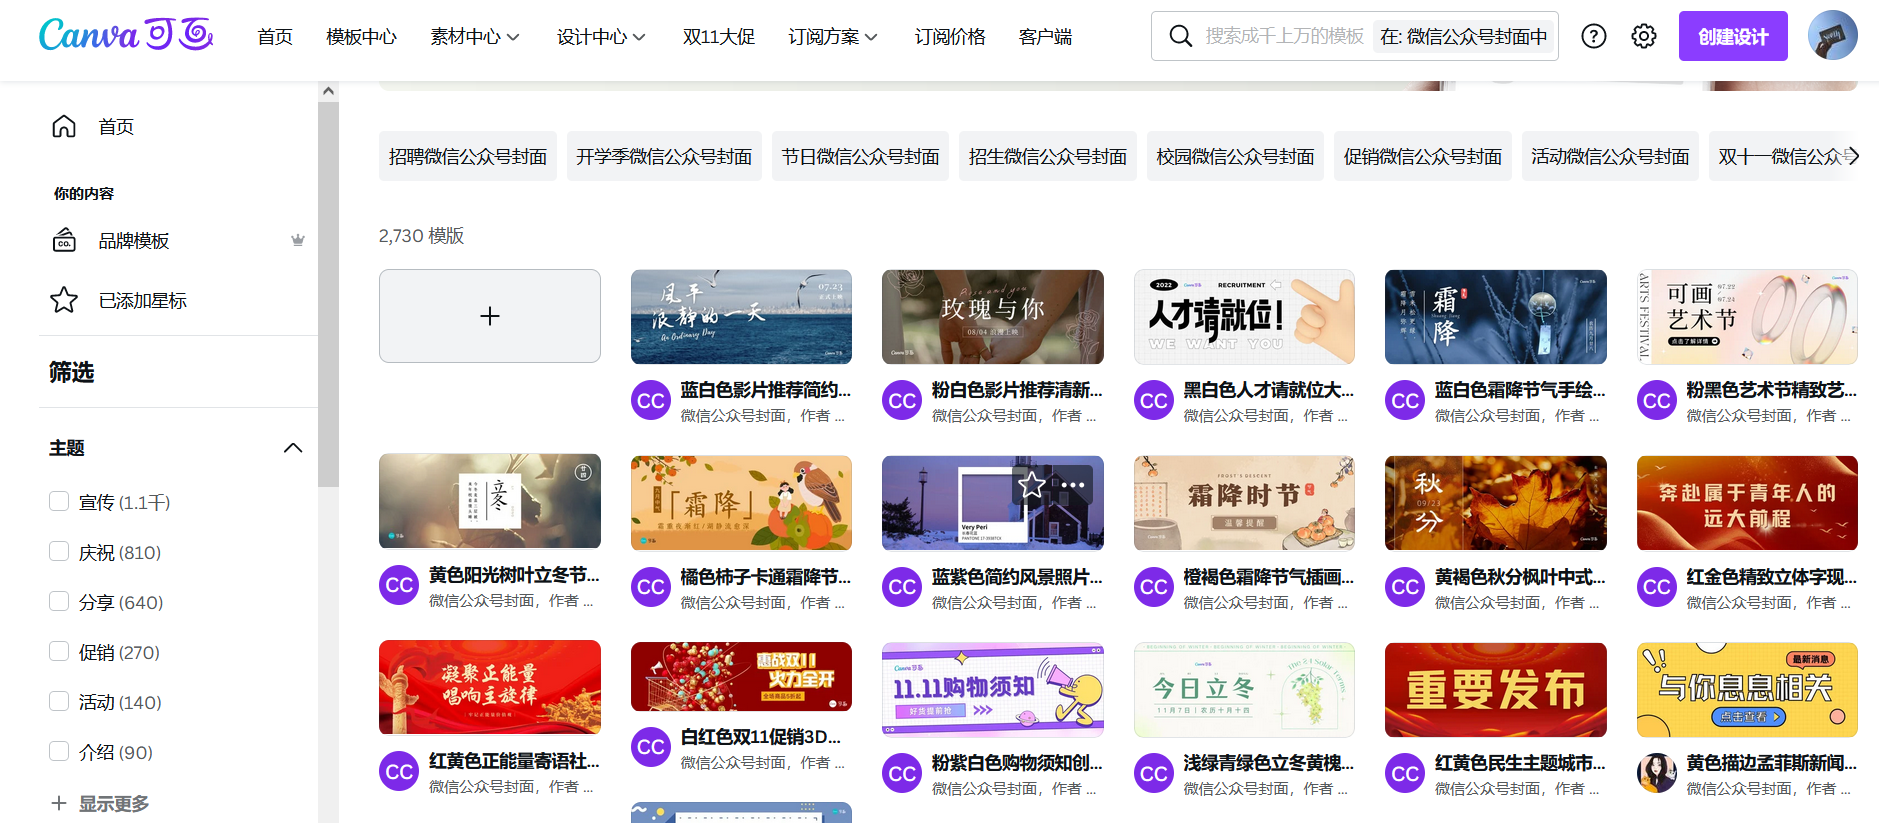The image size is (1879, 823).
Task: Open more options on 蓝紫色简约风景照片 template
Action: pos(1073,485)
